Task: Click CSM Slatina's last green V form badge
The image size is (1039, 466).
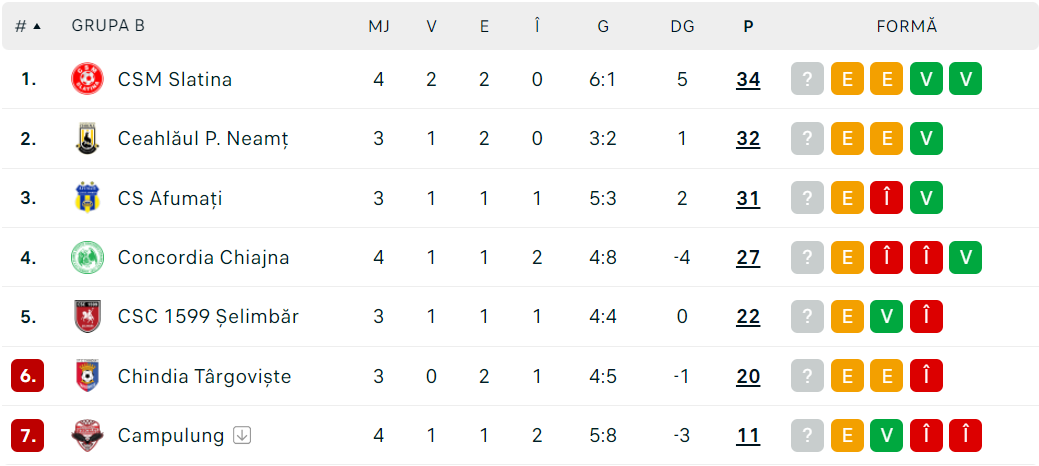Action: (965, 79)
